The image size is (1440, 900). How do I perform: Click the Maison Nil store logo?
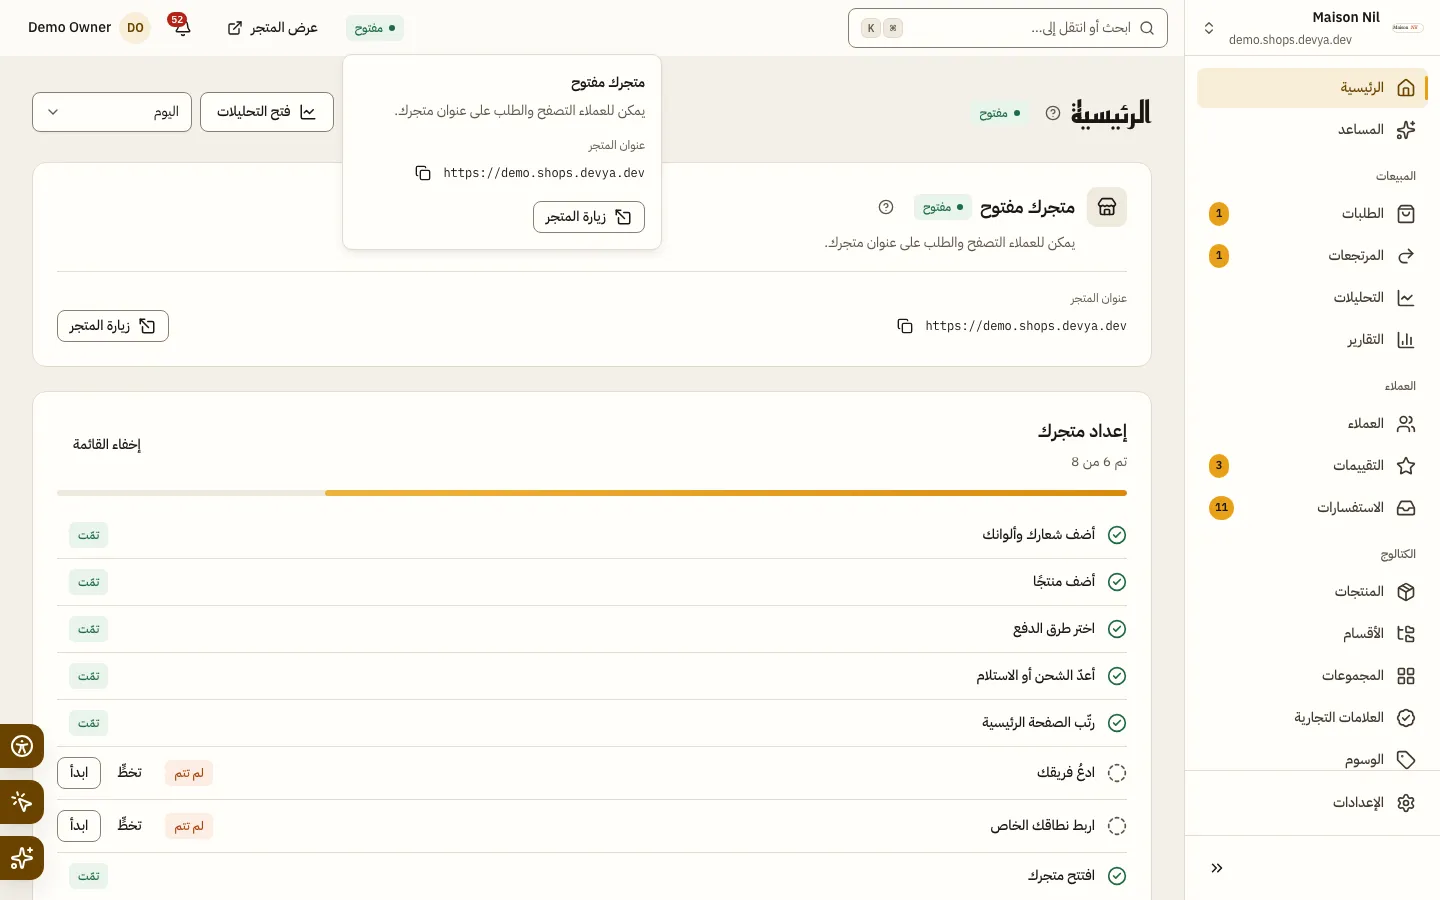1407,28
